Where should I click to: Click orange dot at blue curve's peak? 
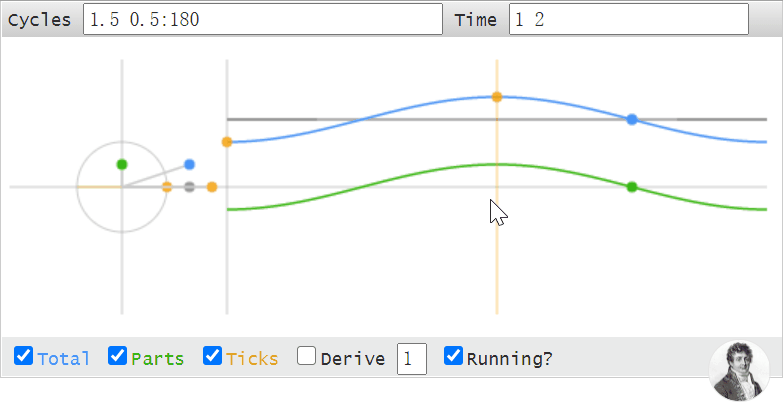pos(497,97)
